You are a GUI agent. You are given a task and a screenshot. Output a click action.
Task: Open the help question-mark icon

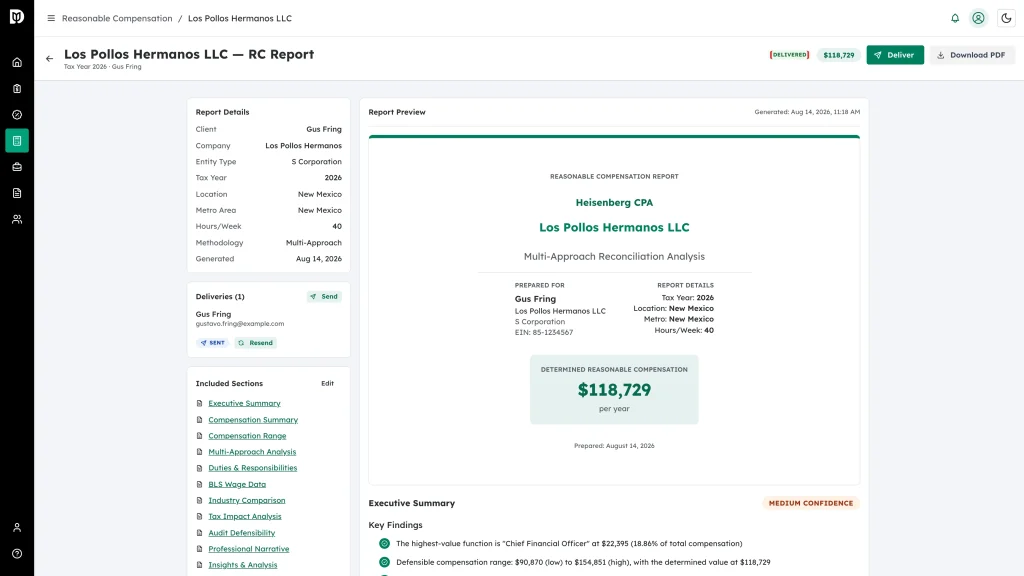[x=17, y=554]
